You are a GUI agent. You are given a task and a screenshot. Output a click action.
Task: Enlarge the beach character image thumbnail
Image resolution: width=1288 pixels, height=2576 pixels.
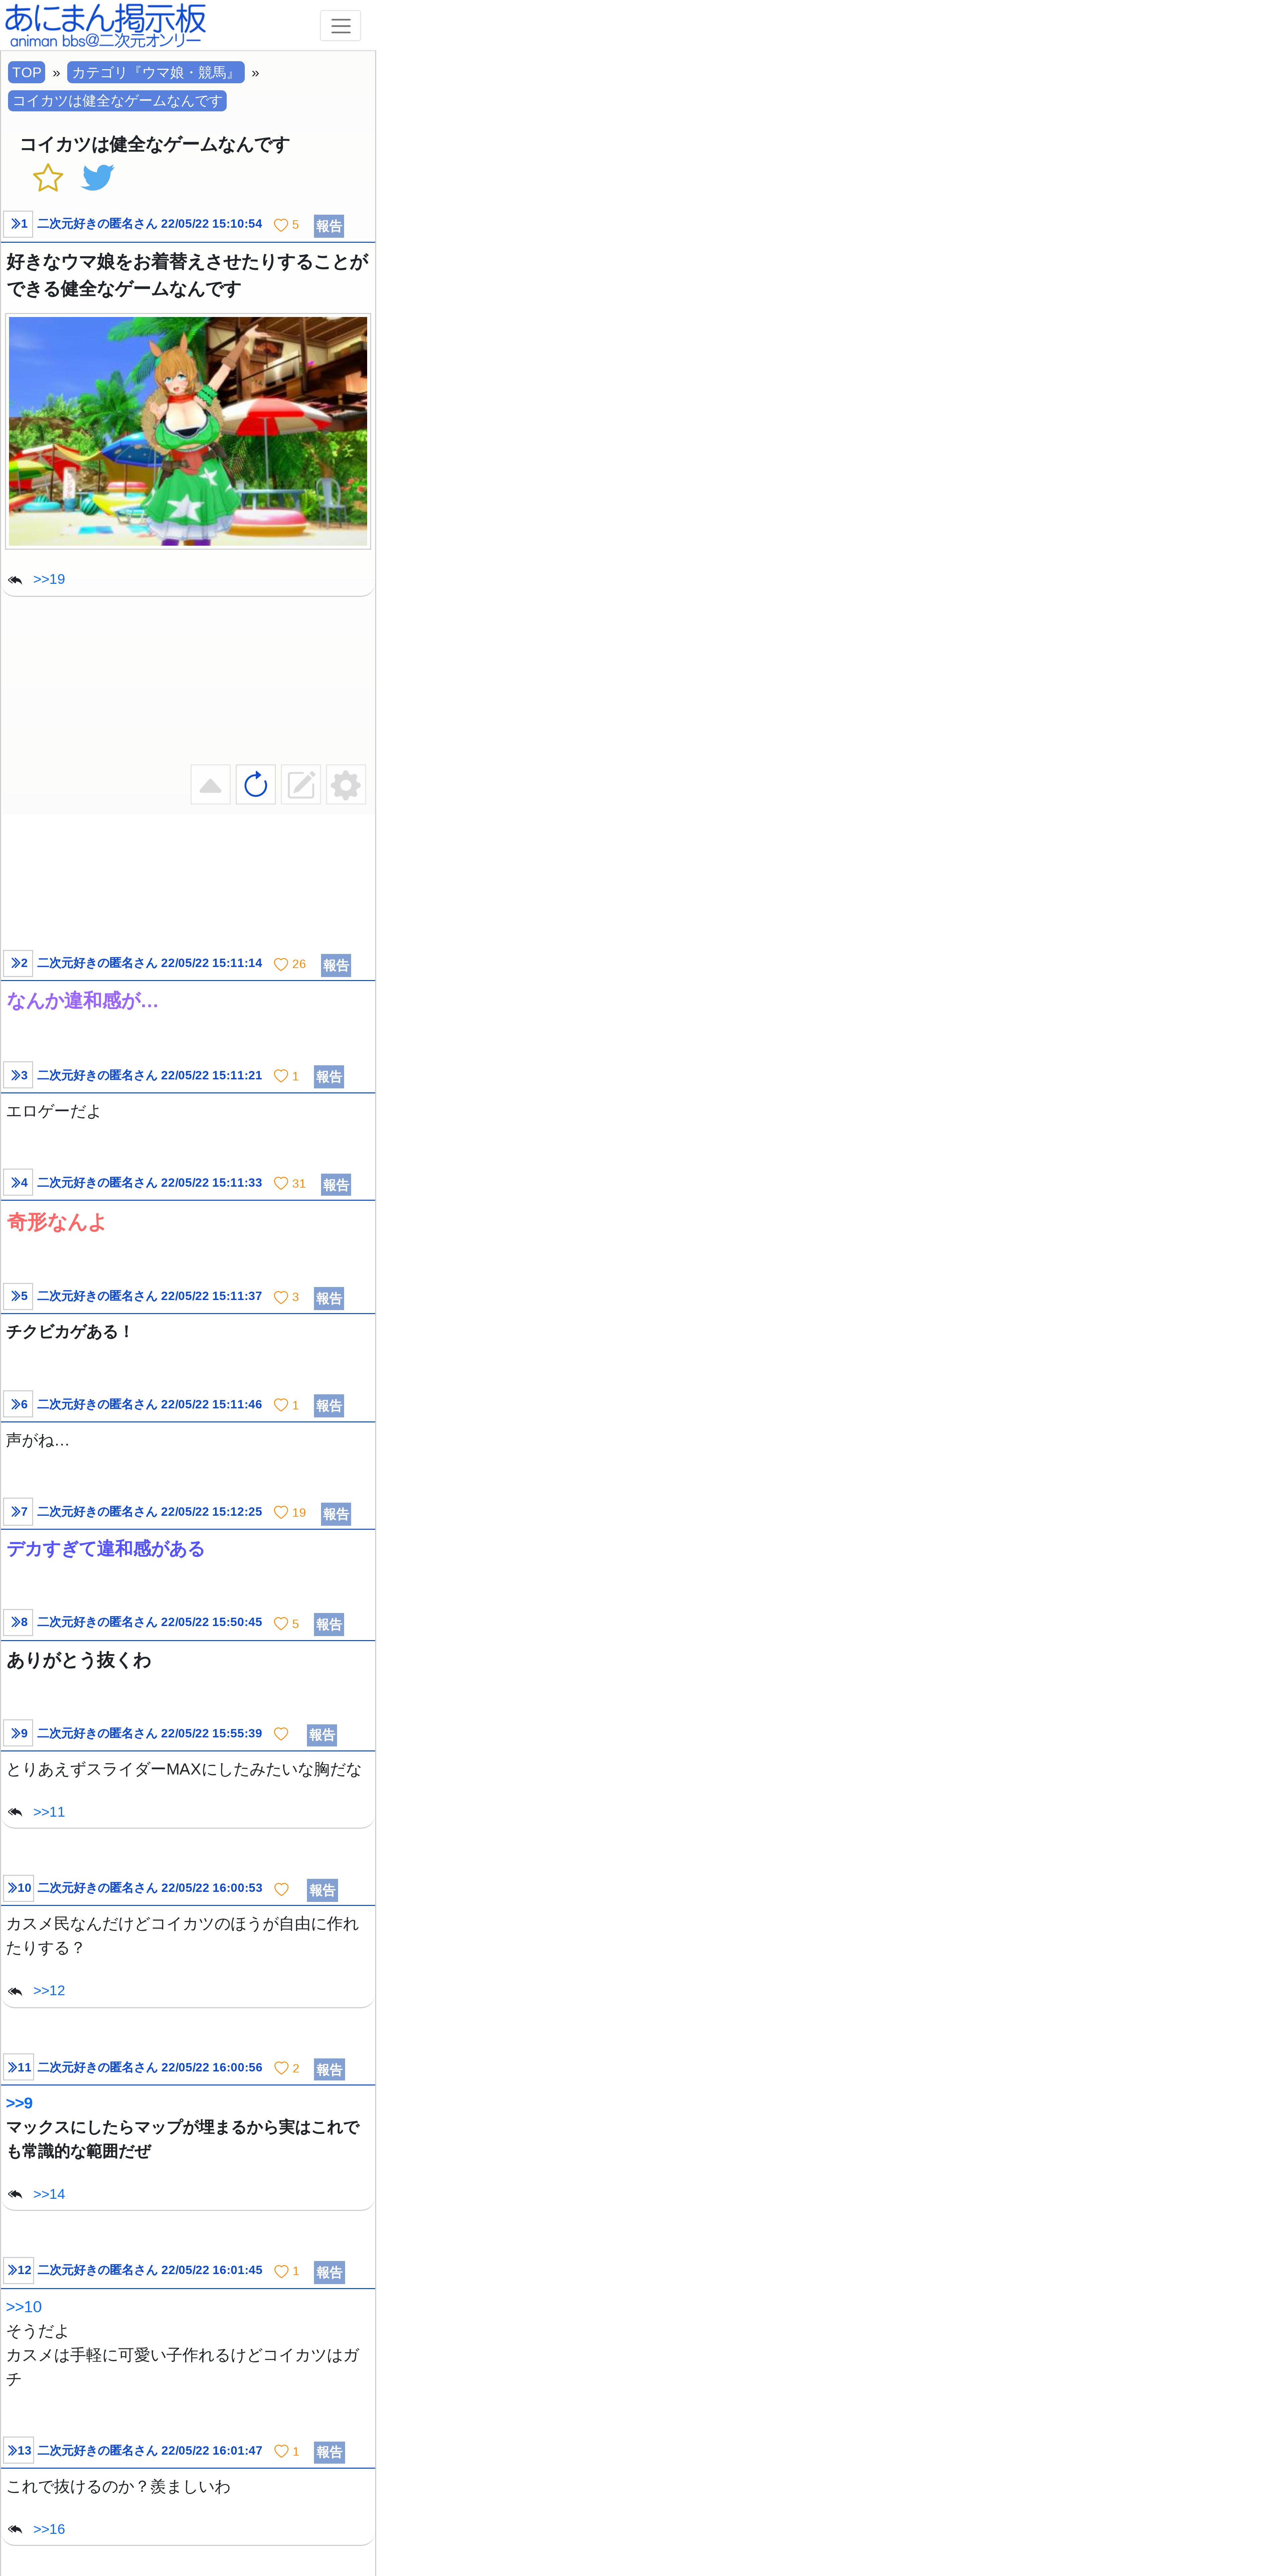coord(188,431)
